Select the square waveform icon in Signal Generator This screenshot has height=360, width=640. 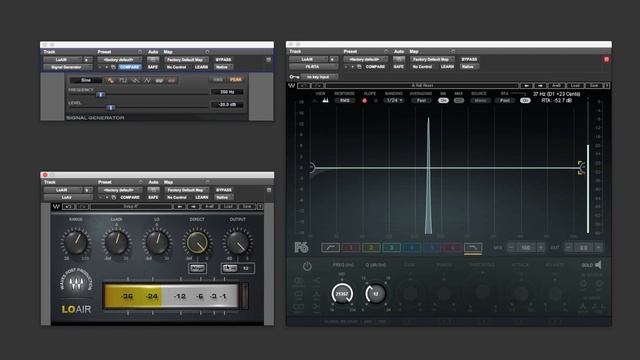123,80
